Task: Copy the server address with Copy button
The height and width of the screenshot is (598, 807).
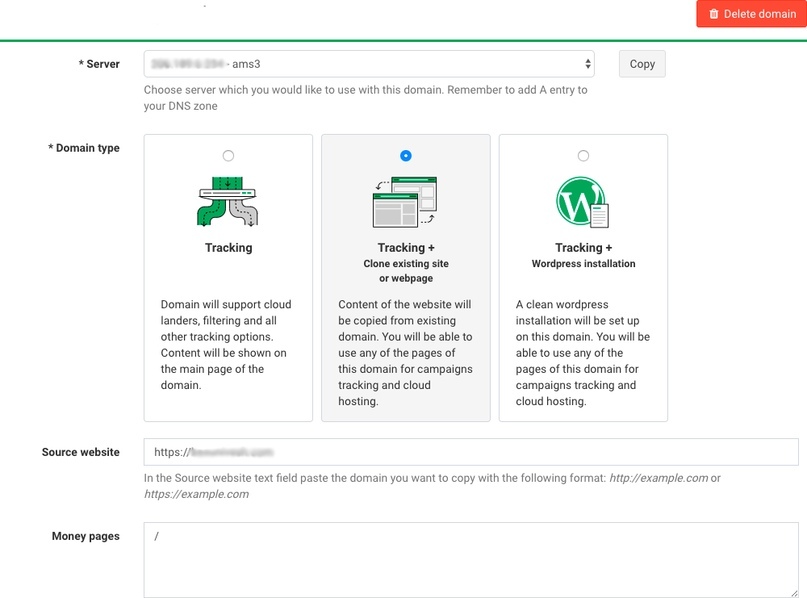Action: point(642,64)
